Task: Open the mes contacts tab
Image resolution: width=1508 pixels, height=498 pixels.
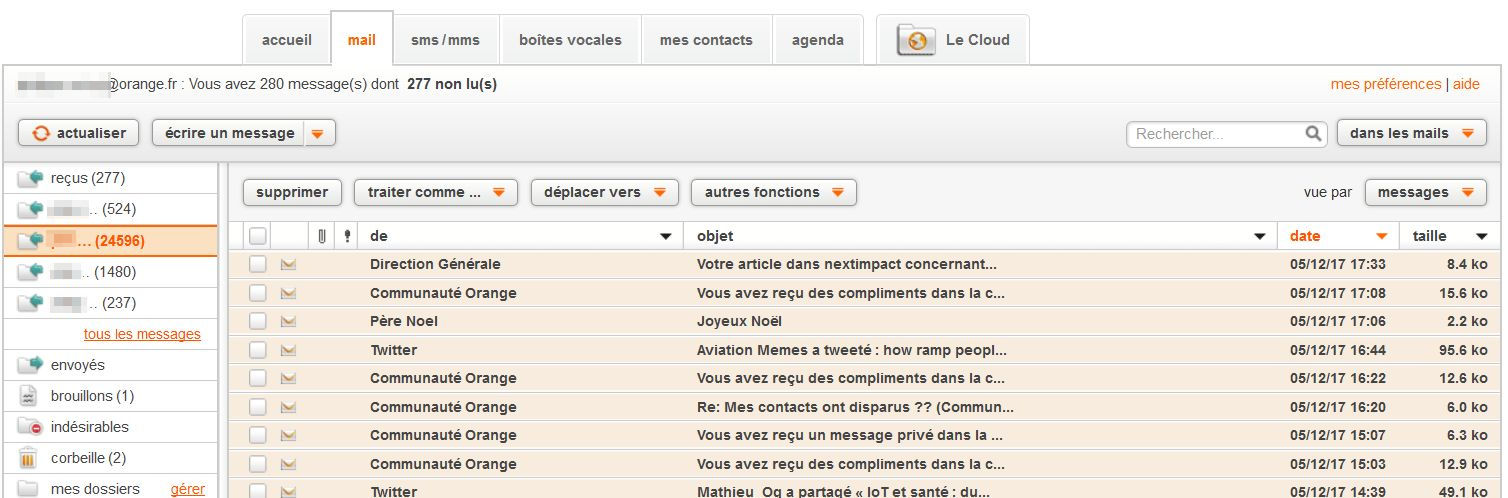Action: (x=706, y=40)
